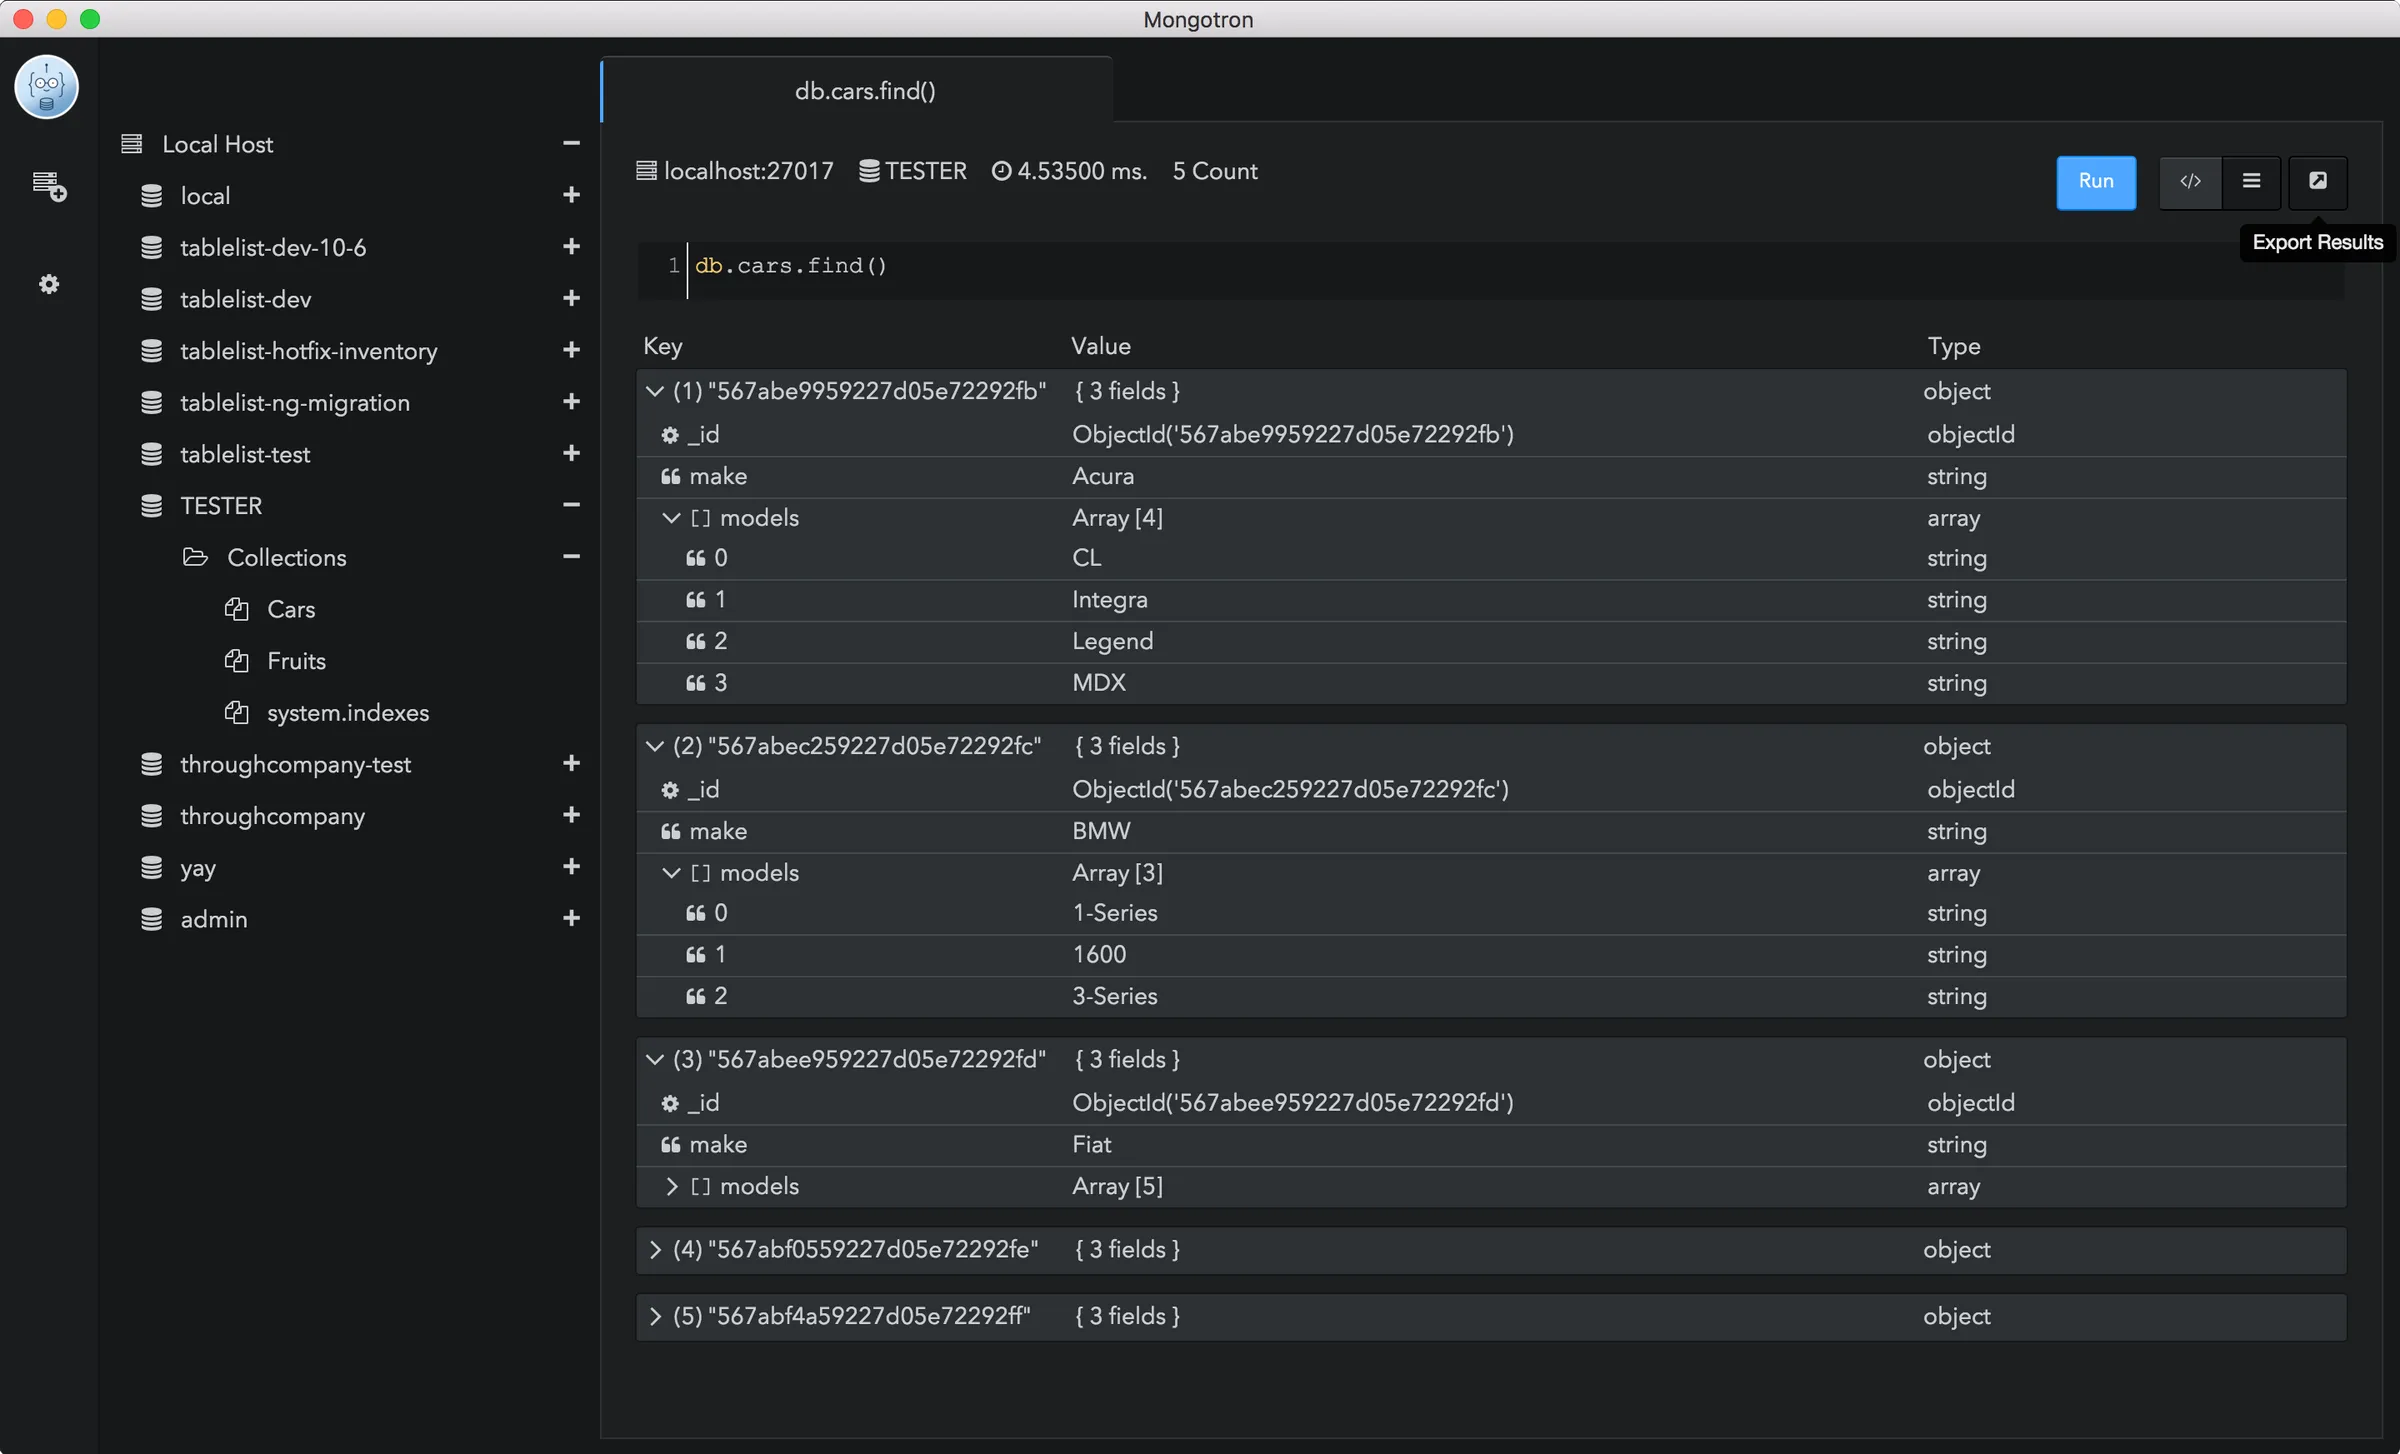2400x1454 pixels.
Task: Select the code view icon
Action: pos(2190,182)
